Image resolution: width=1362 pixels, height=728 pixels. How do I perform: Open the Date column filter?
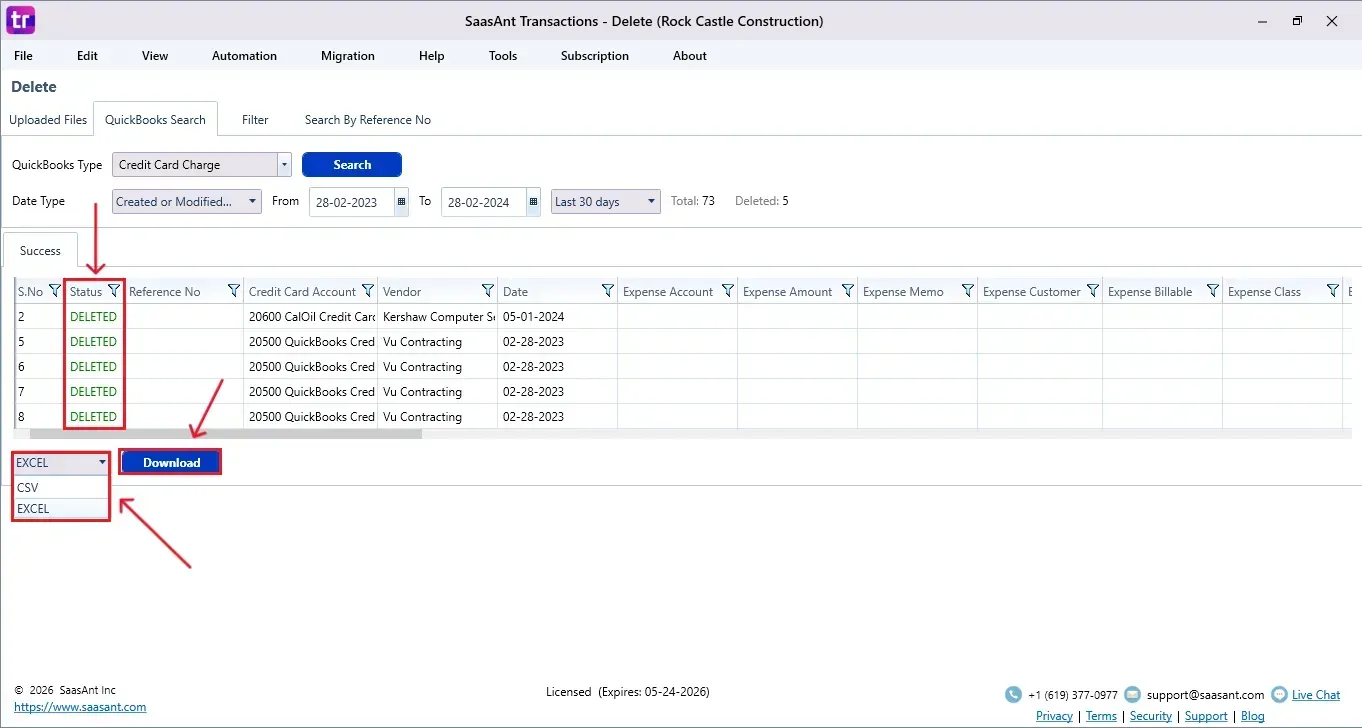(x=608, y=291)
